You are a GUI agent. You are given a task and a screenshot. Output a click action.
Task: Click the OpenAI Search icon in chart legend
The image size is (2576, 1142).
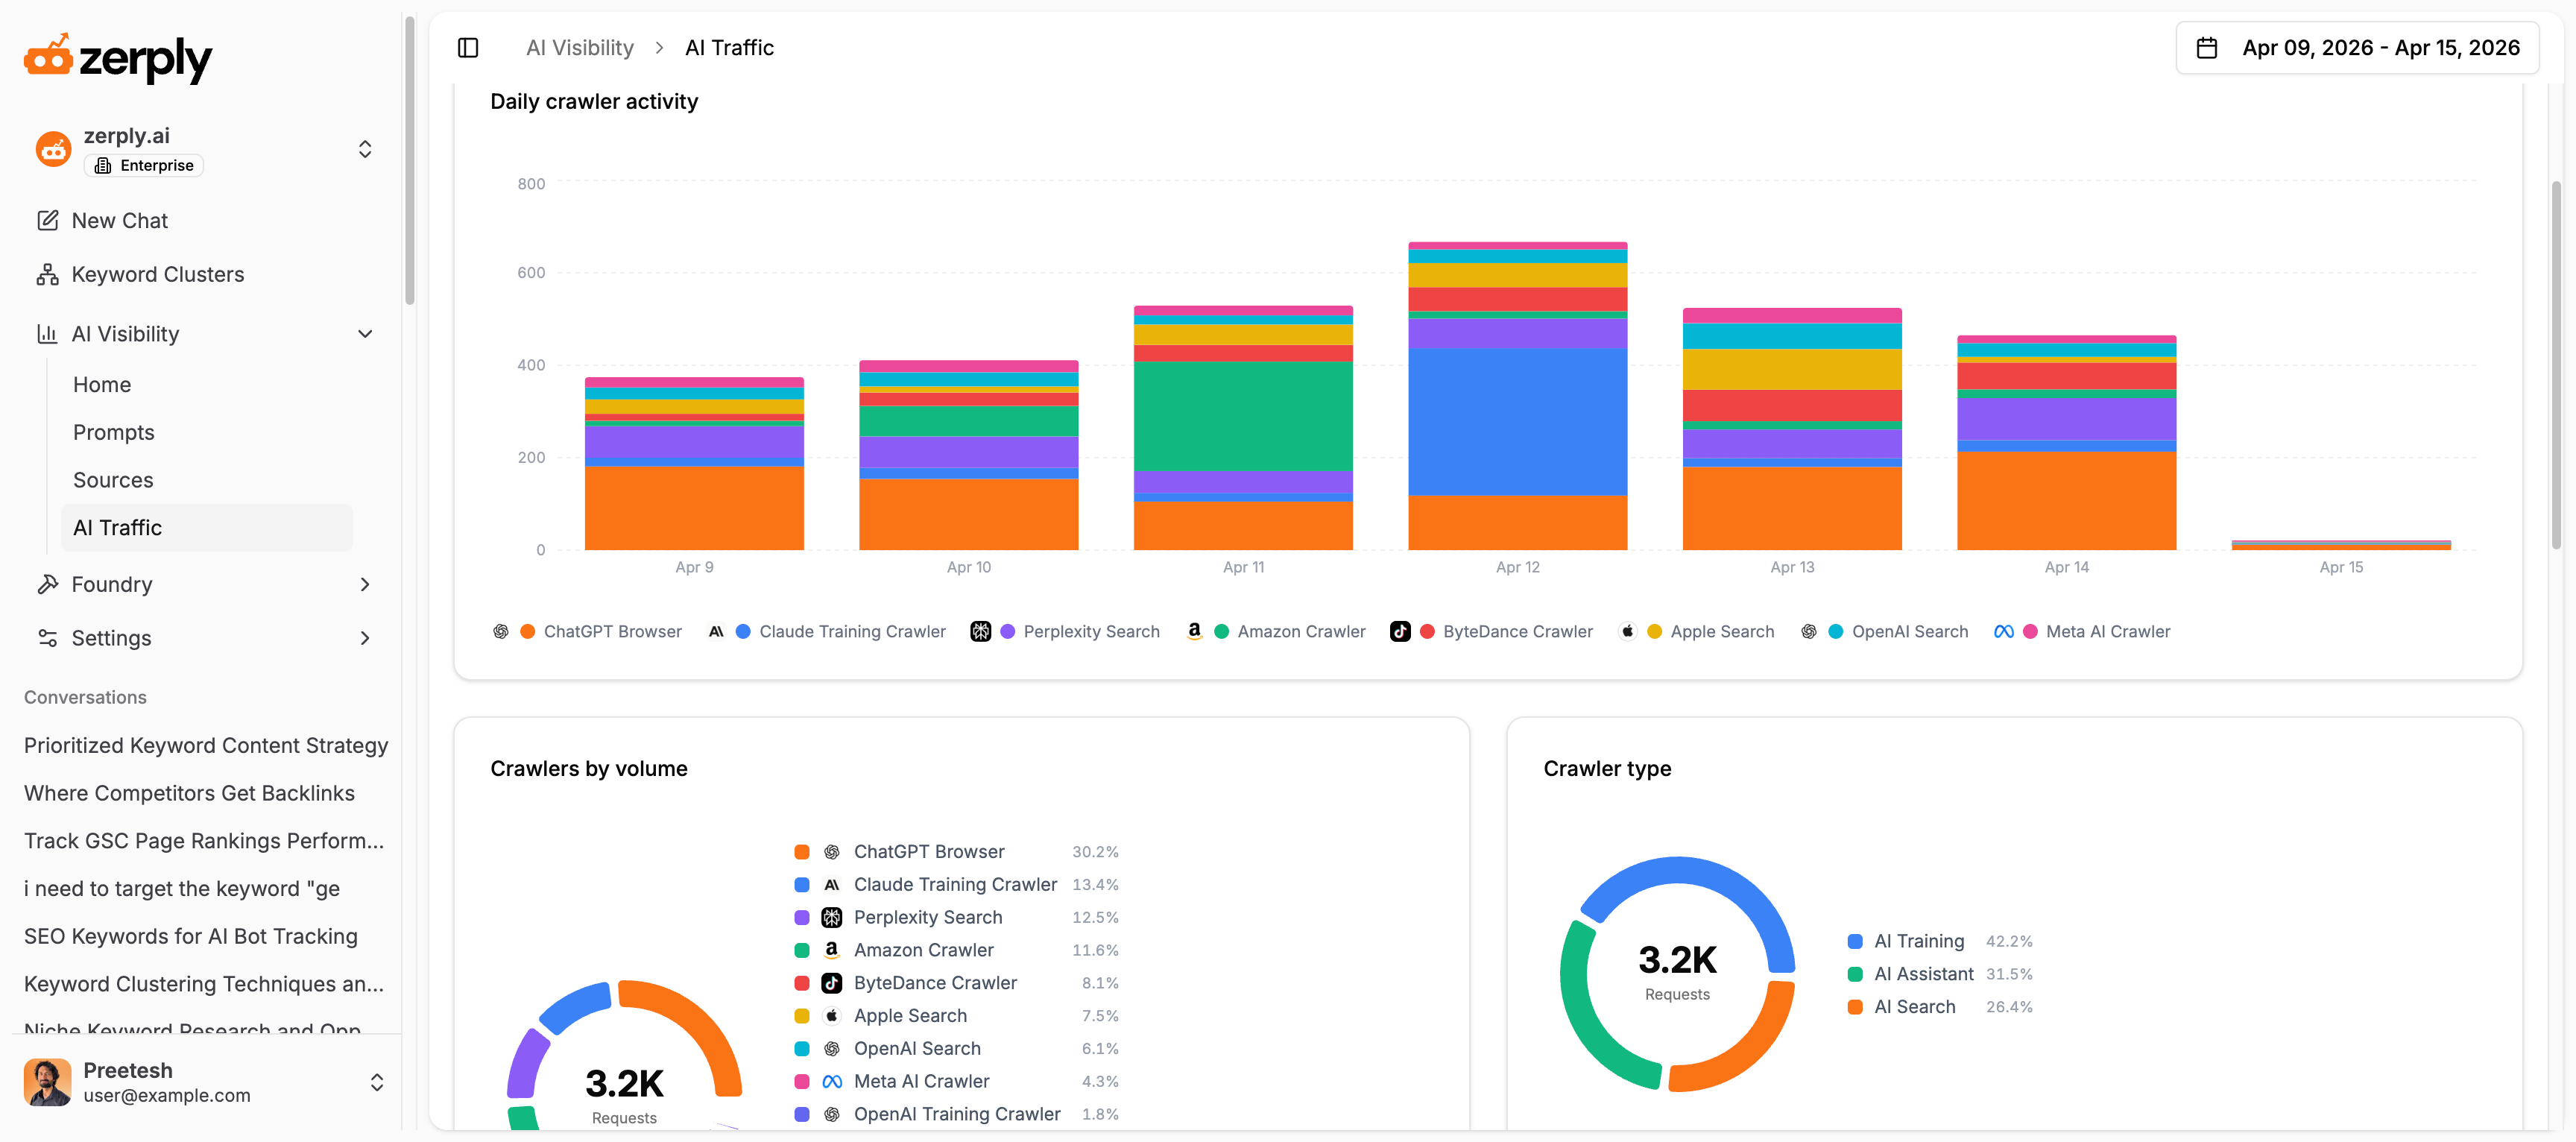1808,631
